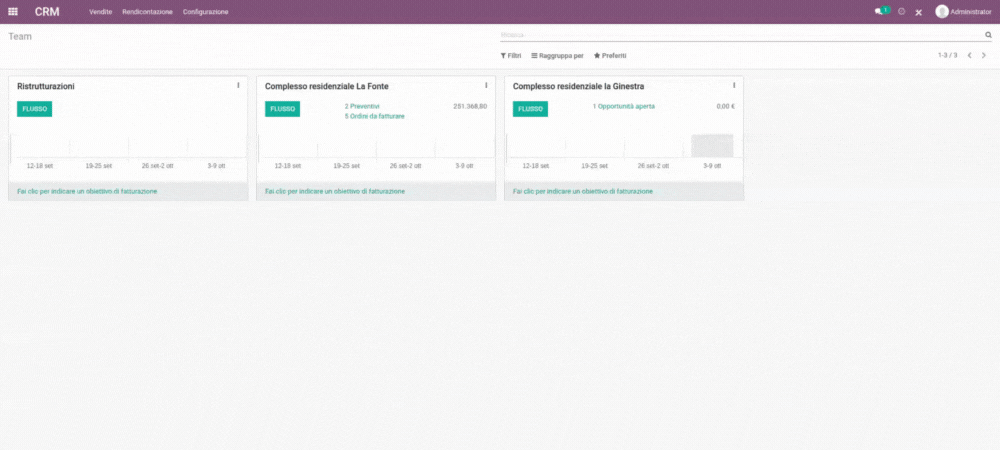Screen dimensions: 1000x450
Task: Open the Vendite menu
Action: [100, 12]
